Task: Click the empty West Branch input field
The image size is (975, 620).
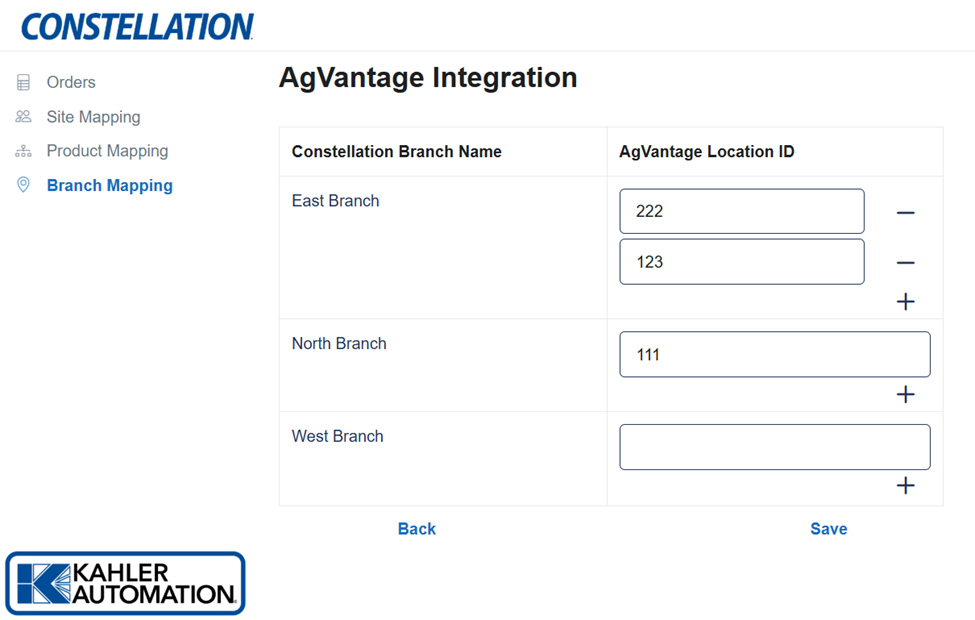Action: pyautogui.click(x=774, y=447)
